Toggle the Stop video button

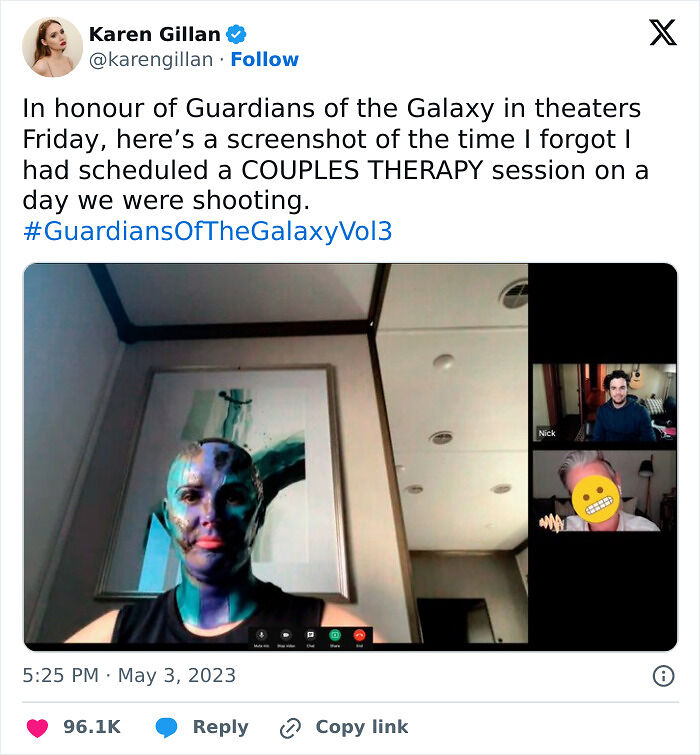point(286,635)
